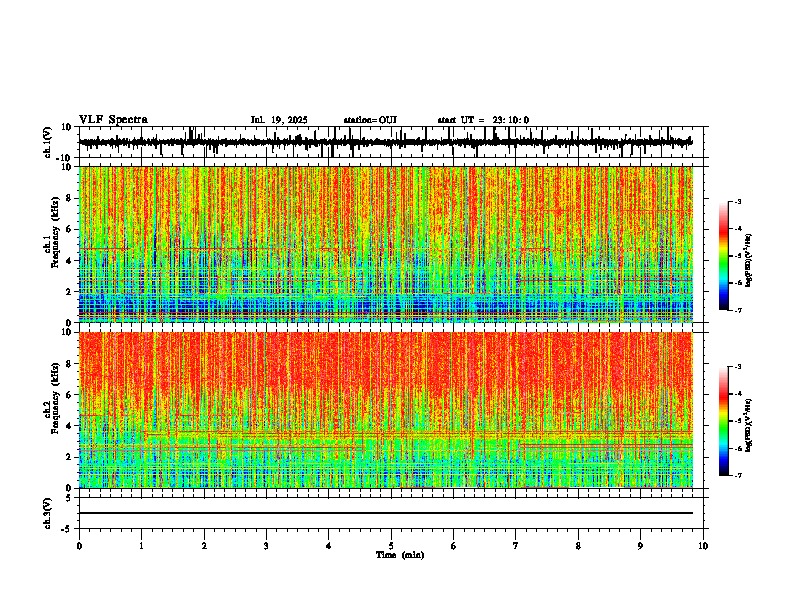Click the ch.1 spectrogram color scale bar
The height and width of the screenshot is (612, 792).
(x=724, y=256)
